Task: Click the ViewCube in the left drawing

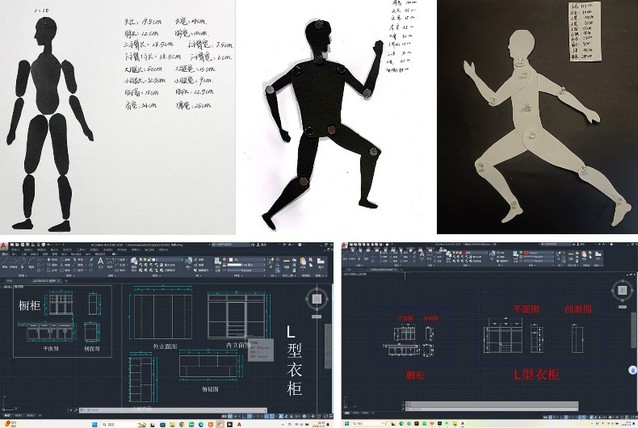Action: 317,299
